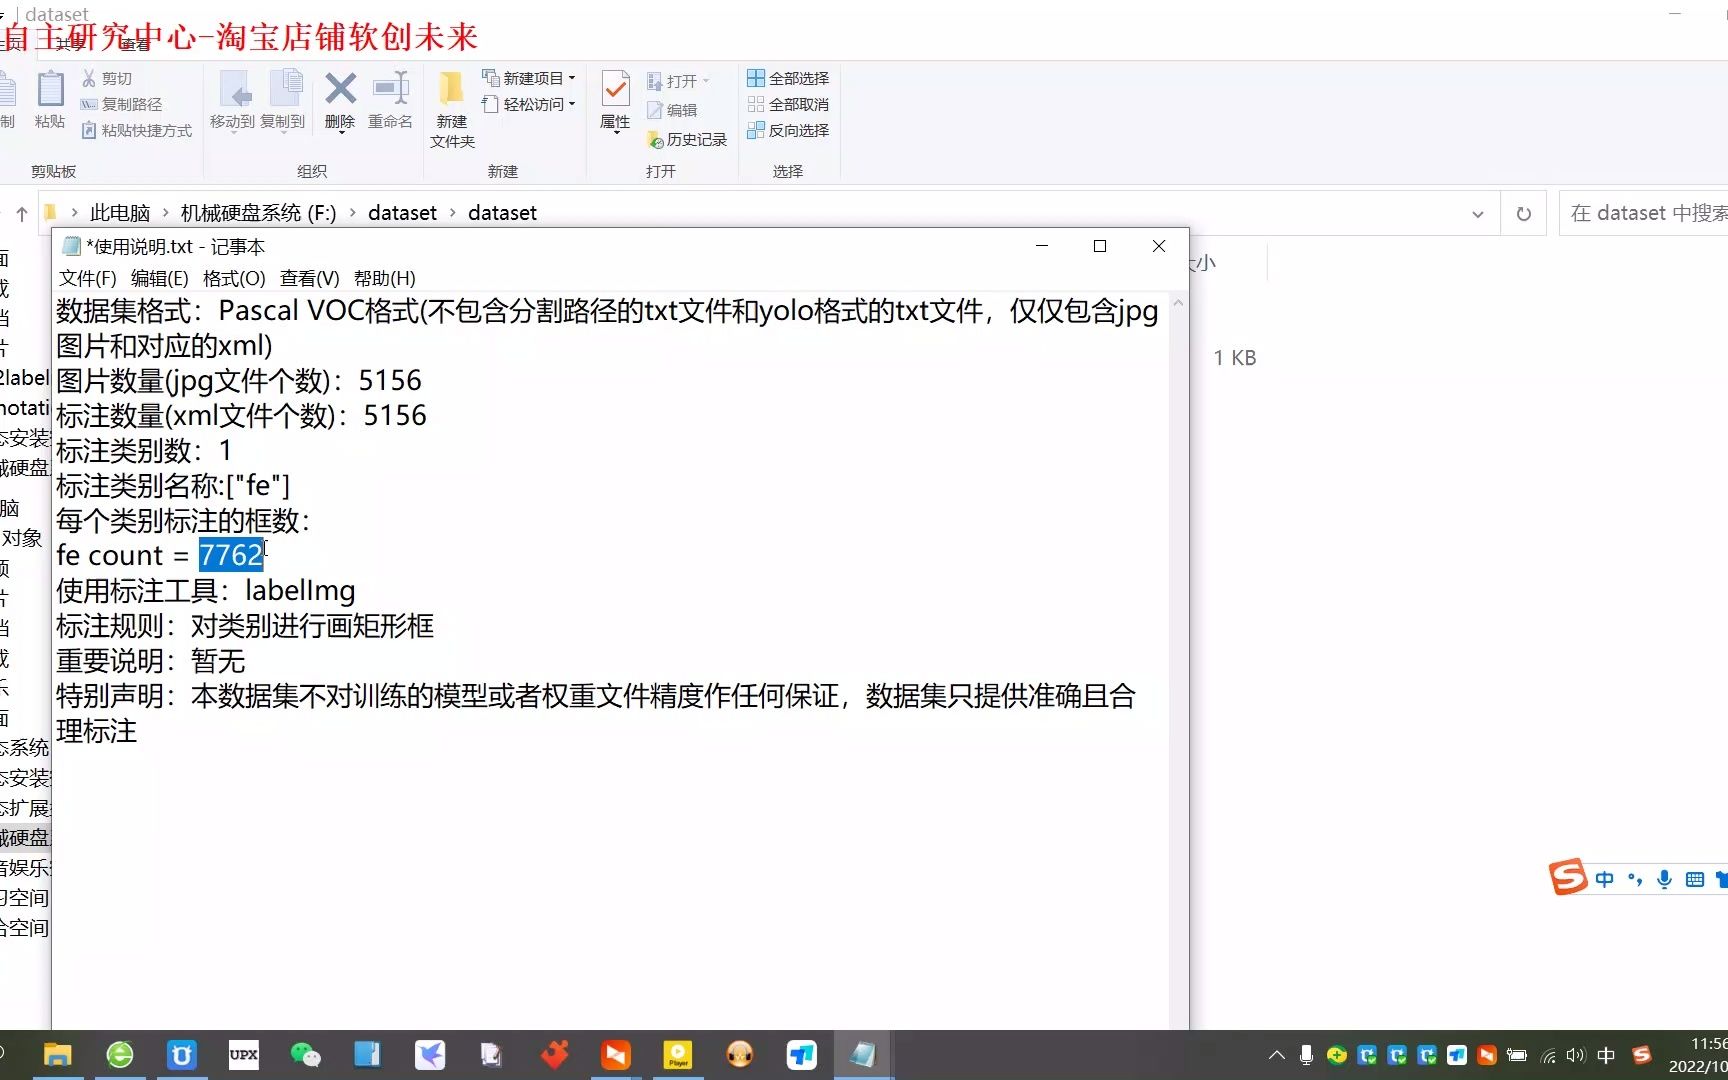Open the New item (新建项目) dropdown
The height and width of the screenshot is (1080, 1728).
(529, 78)
